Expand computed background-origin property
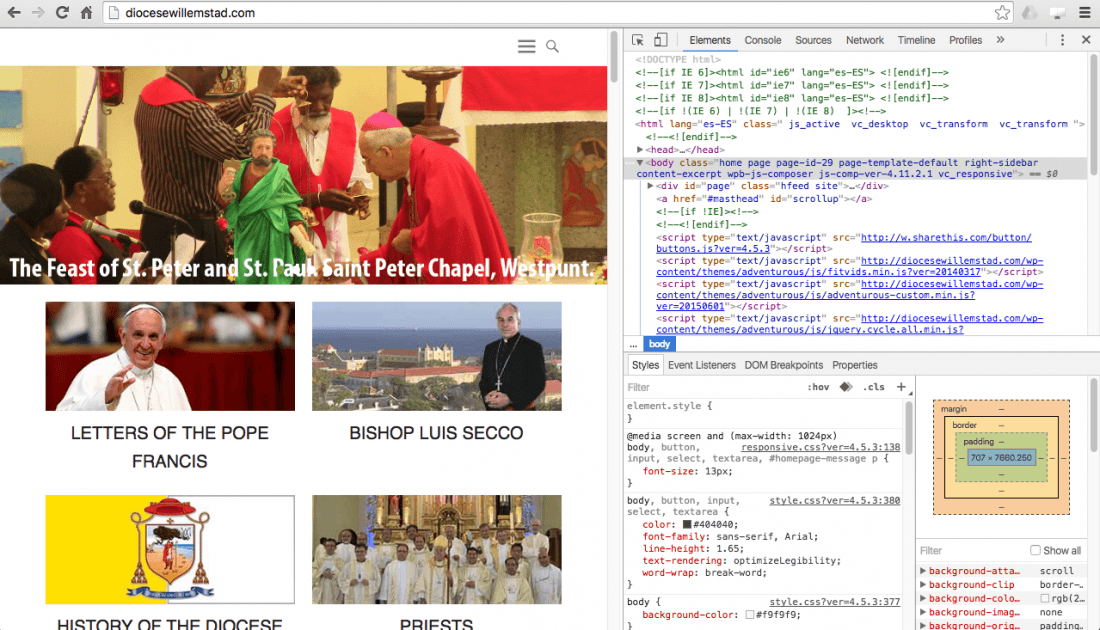 pyautogui.click(x=923, y=625)
